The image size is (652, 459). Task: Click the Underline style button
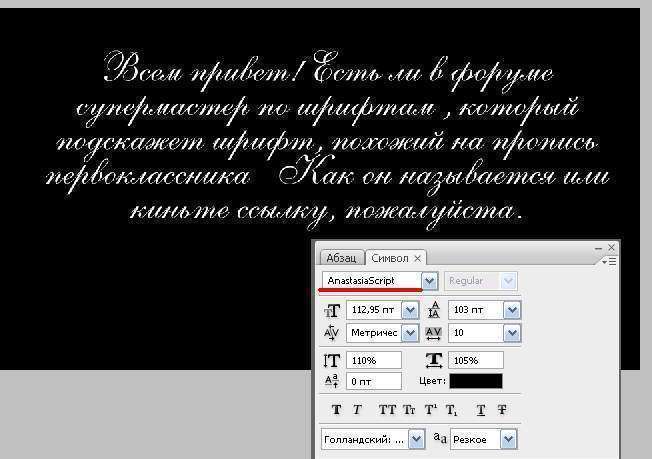tap(481, 409)
